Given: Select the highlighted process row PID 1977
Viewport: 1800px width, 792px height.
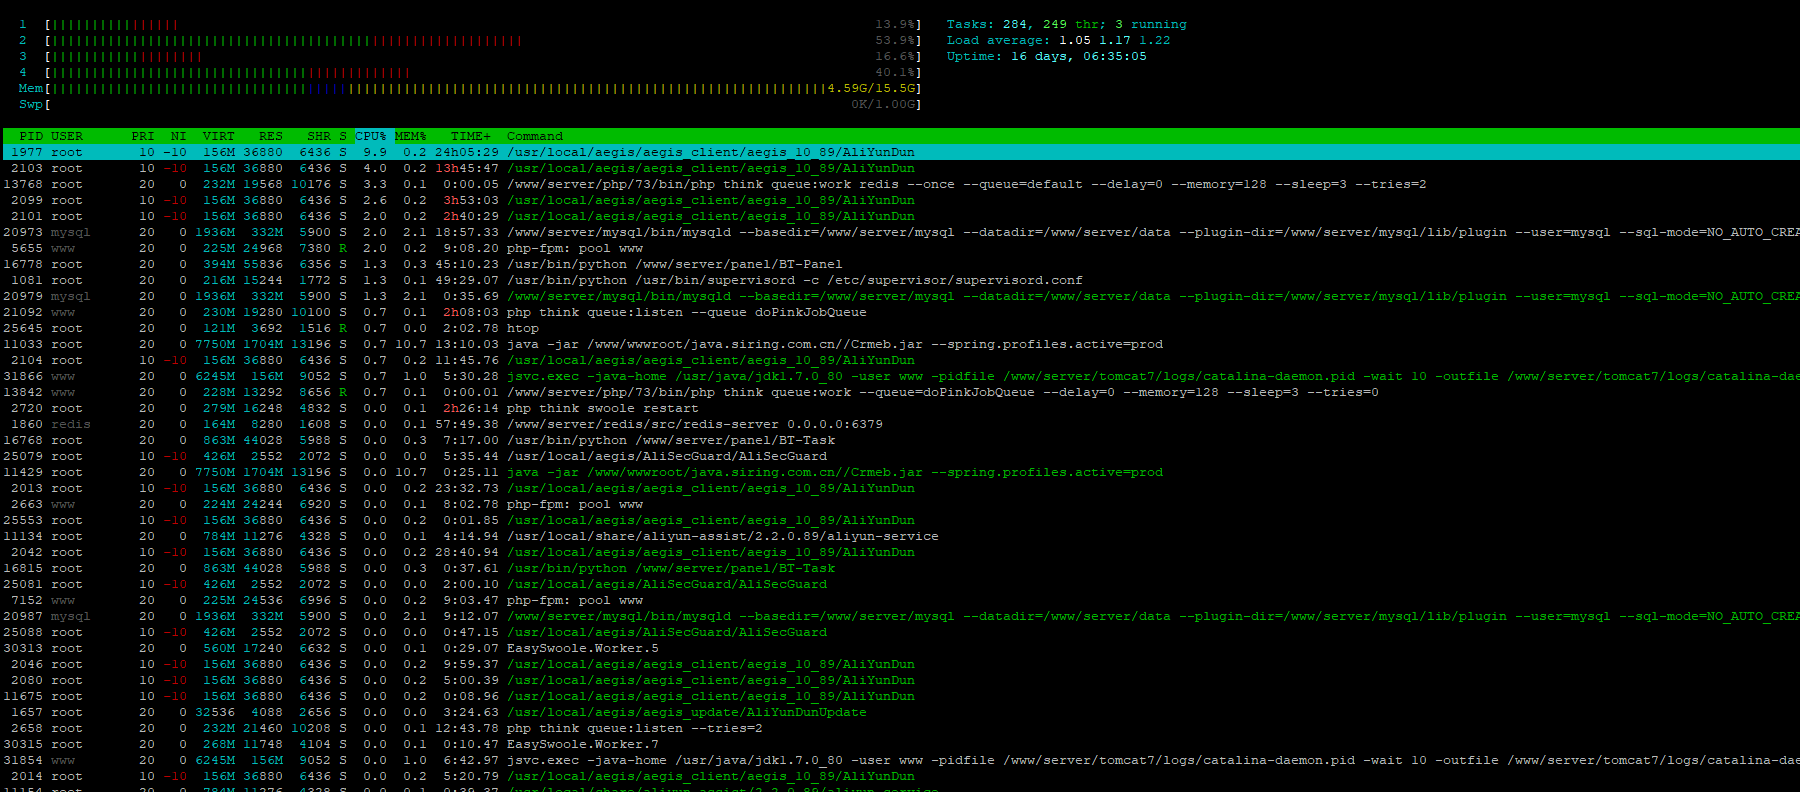Looking at the screenshot, I should pyautogui.click(x=900, y=152).
